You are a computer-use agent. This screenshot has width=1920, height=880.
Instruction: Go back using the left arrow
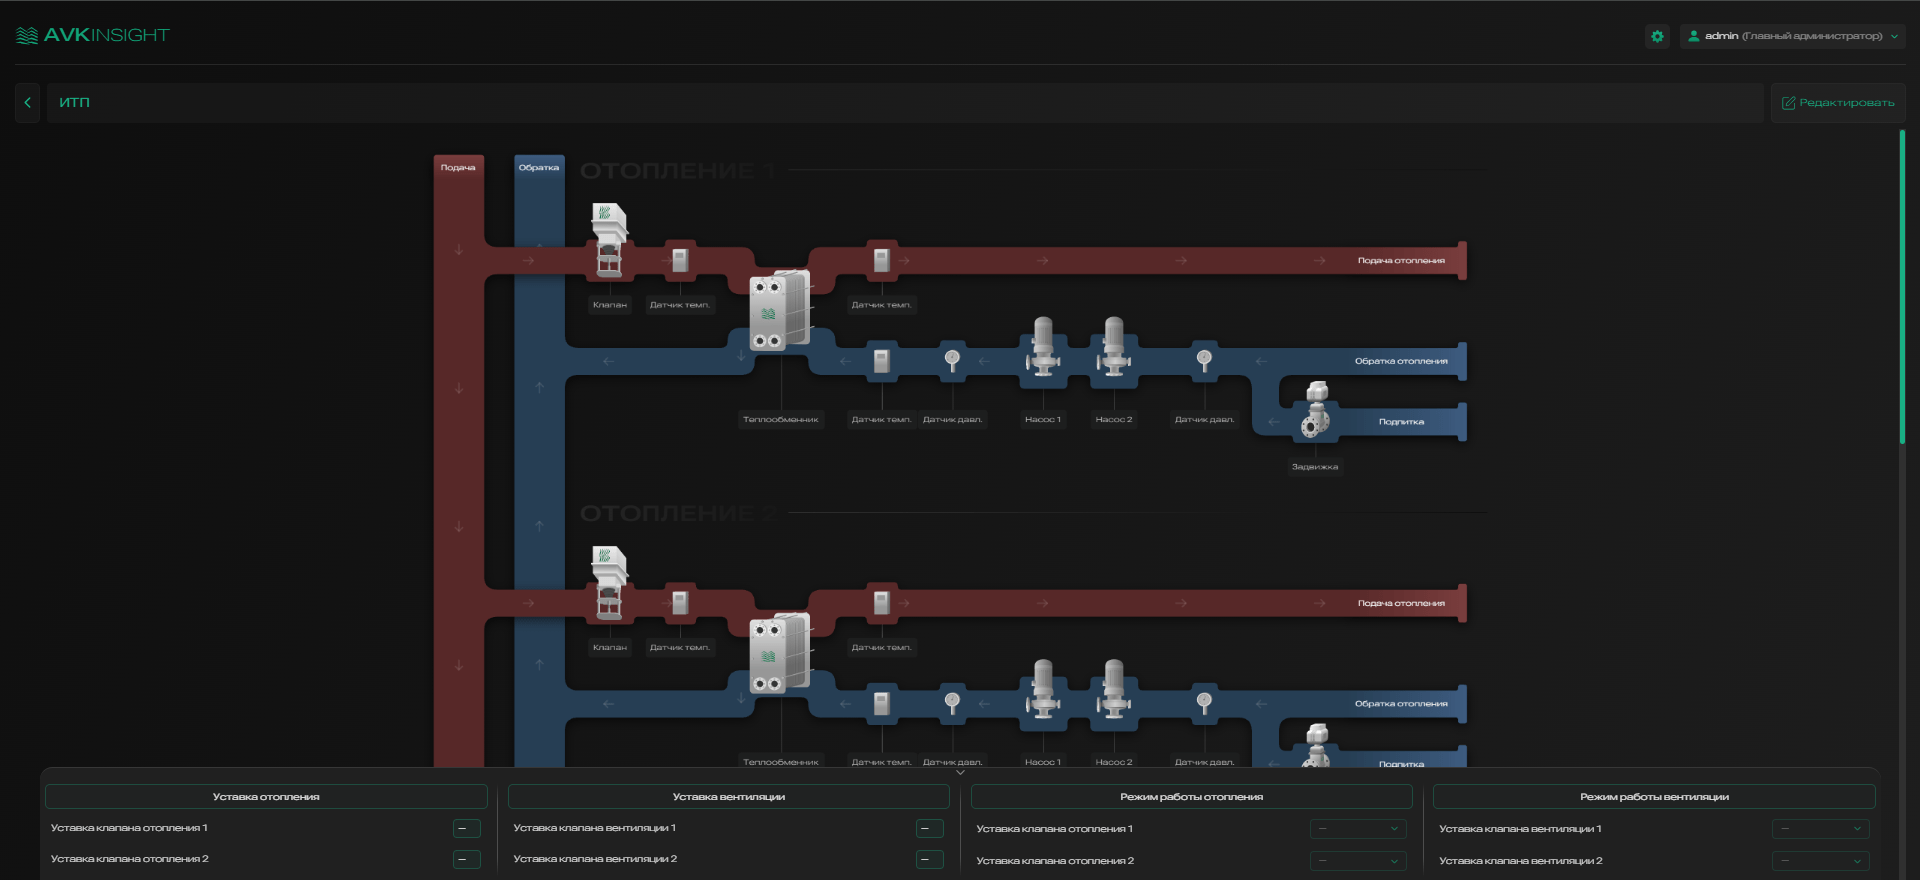28,103
